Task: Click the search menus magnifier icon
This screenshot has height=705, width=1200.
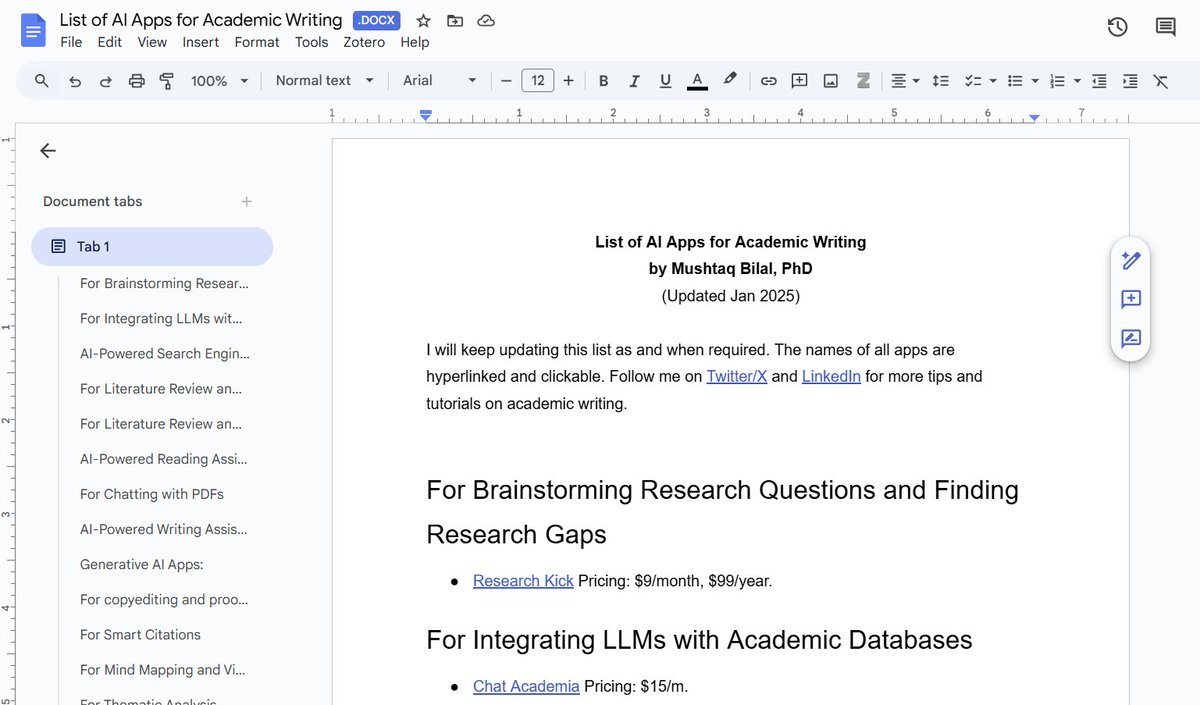Action: [x=42, y=81]
